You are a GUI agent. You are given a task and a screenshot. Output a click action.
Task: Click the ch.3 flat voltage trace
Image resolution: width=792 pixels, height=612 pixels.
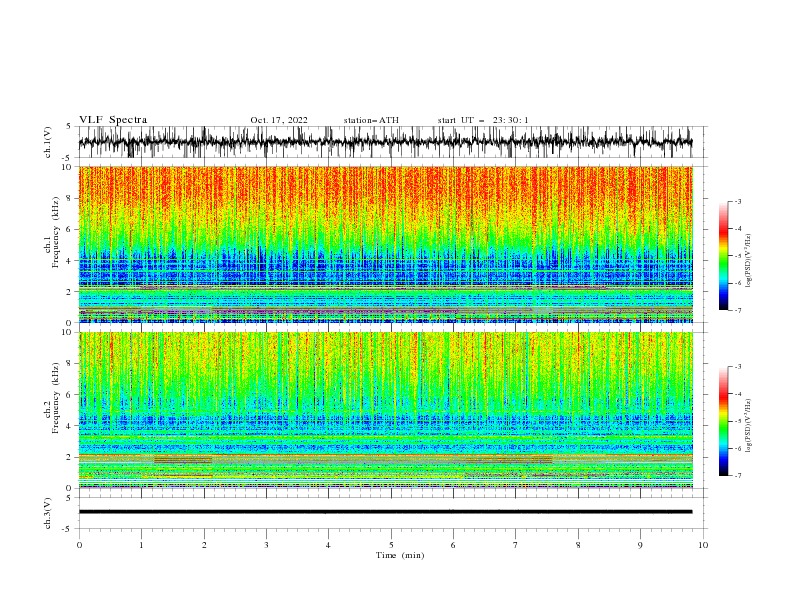tap(385, 512)
